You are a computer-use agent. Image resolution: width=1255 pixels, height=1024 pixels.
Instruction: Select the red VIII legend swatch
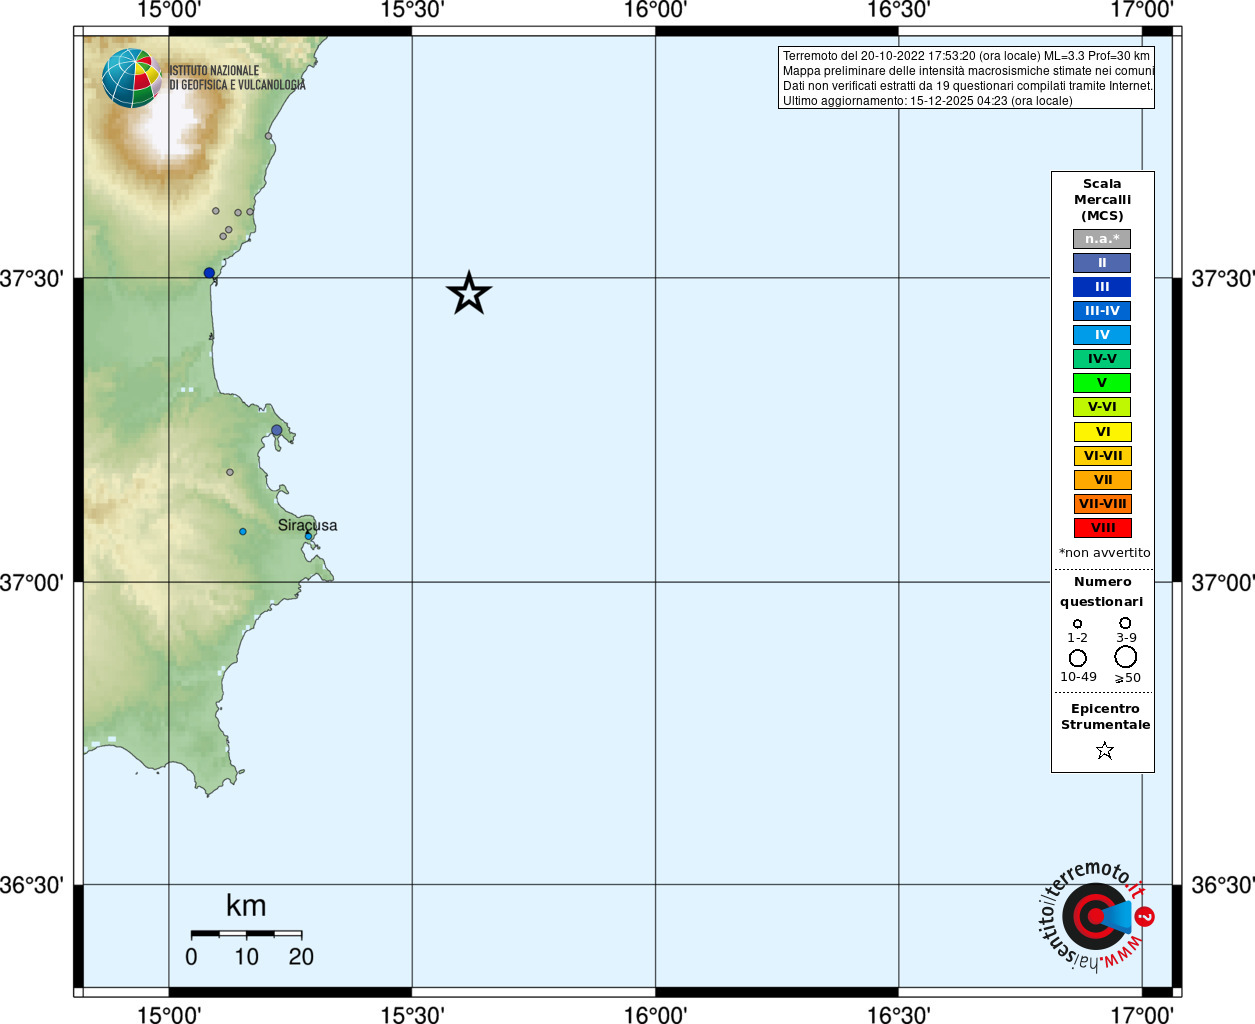pos(1102,528)
